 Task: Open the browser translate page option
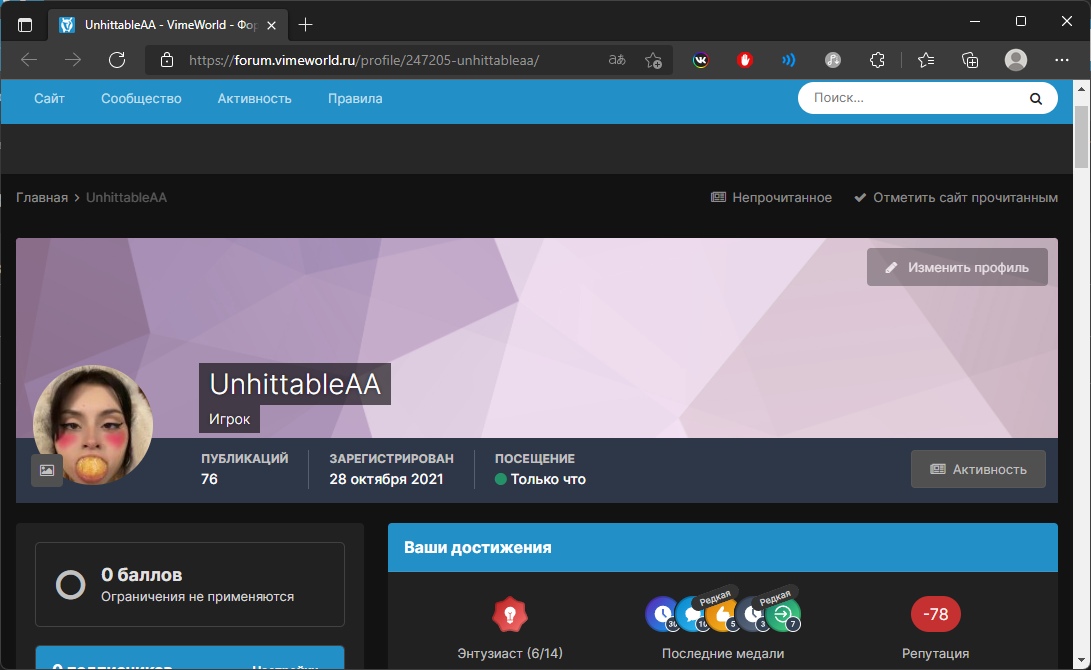point(617,60)
